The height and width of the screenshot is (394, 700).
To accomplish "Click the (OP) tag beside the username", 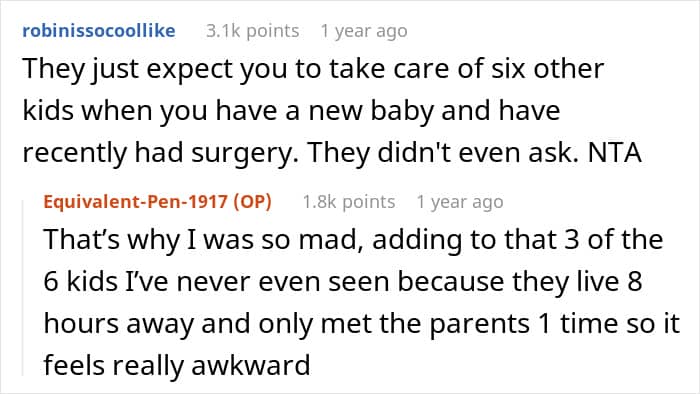I will pyautogui.click(x=253, y=202).
